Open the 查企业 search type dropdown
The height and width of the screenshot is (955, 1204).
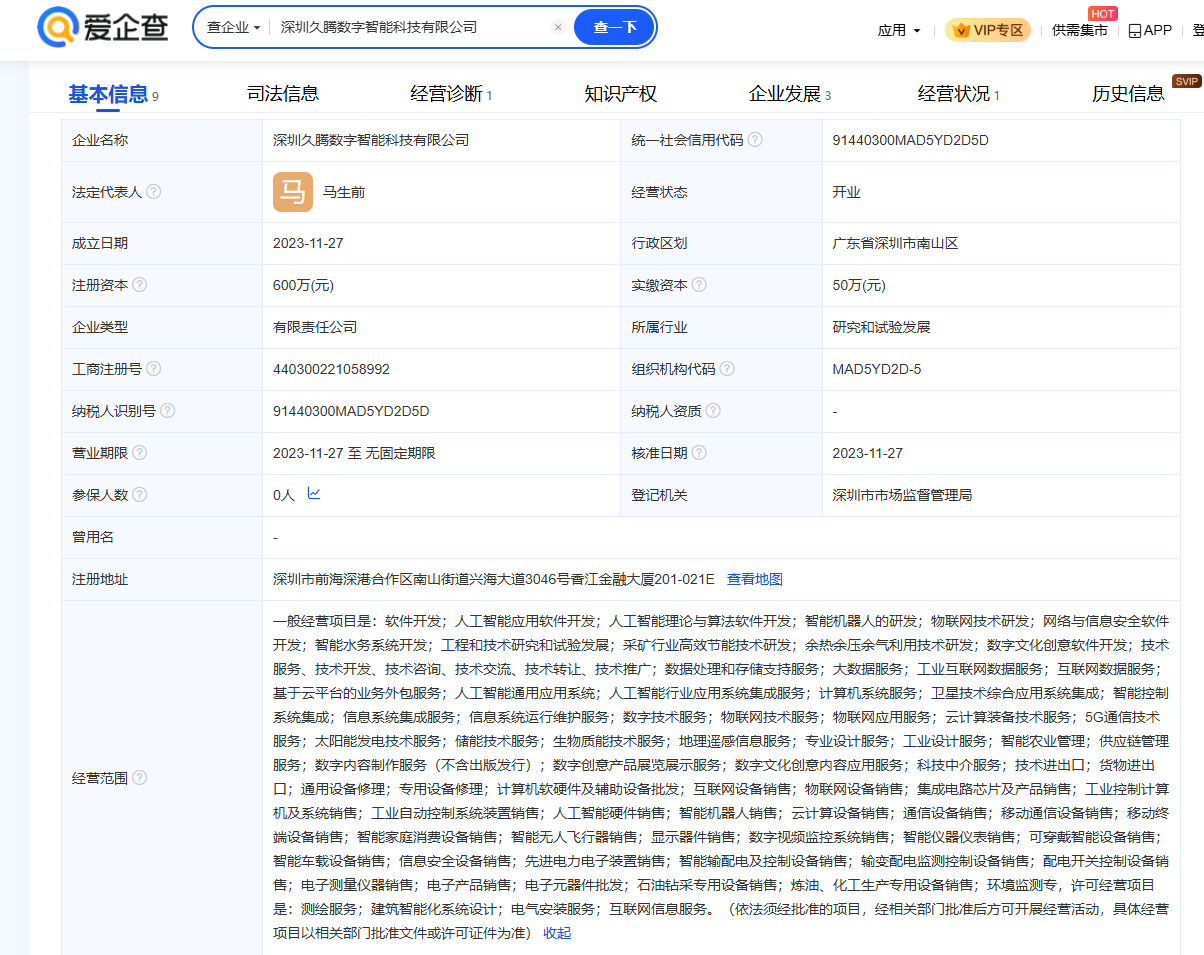[x=233, y=28]
